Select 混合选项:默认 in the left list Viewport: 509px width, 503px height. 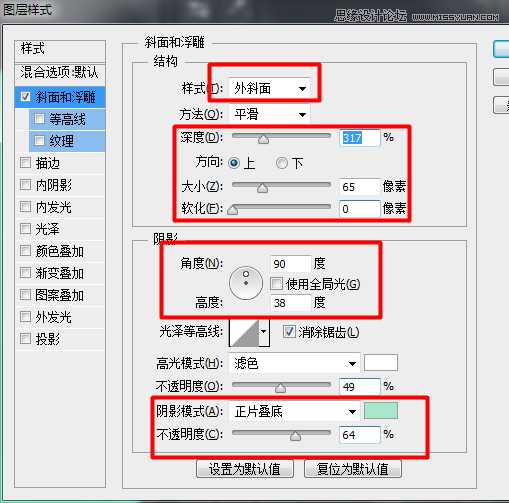60,73
